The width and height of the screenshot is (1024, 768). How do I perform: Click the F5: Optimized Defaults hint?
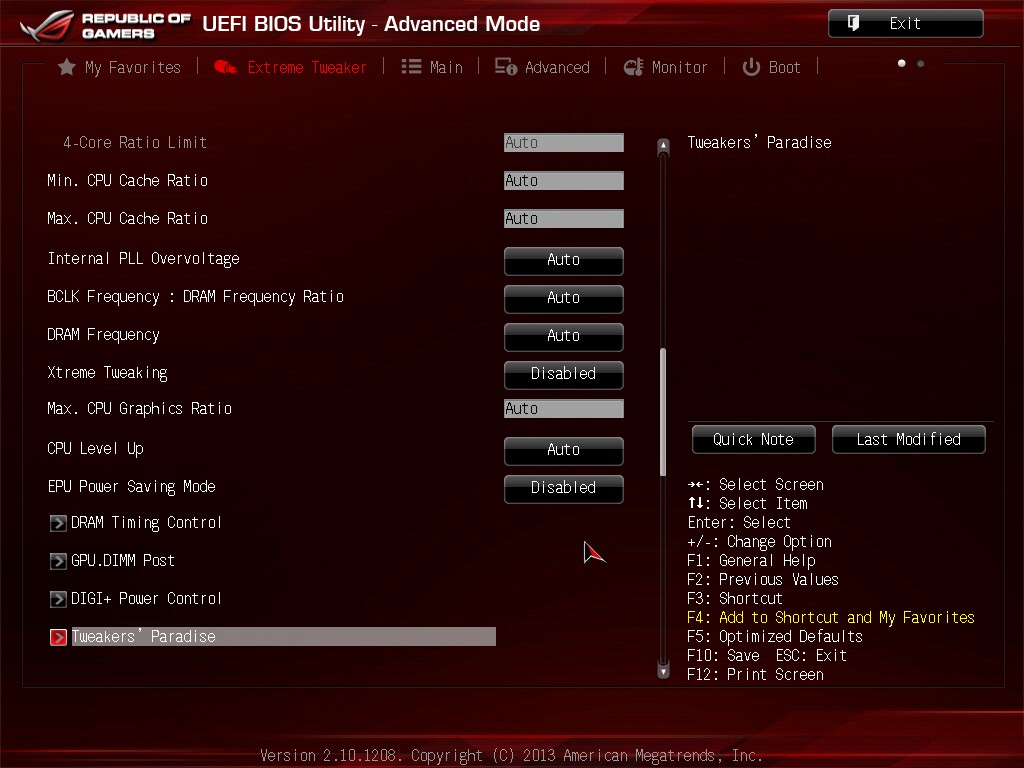(775, 637)
